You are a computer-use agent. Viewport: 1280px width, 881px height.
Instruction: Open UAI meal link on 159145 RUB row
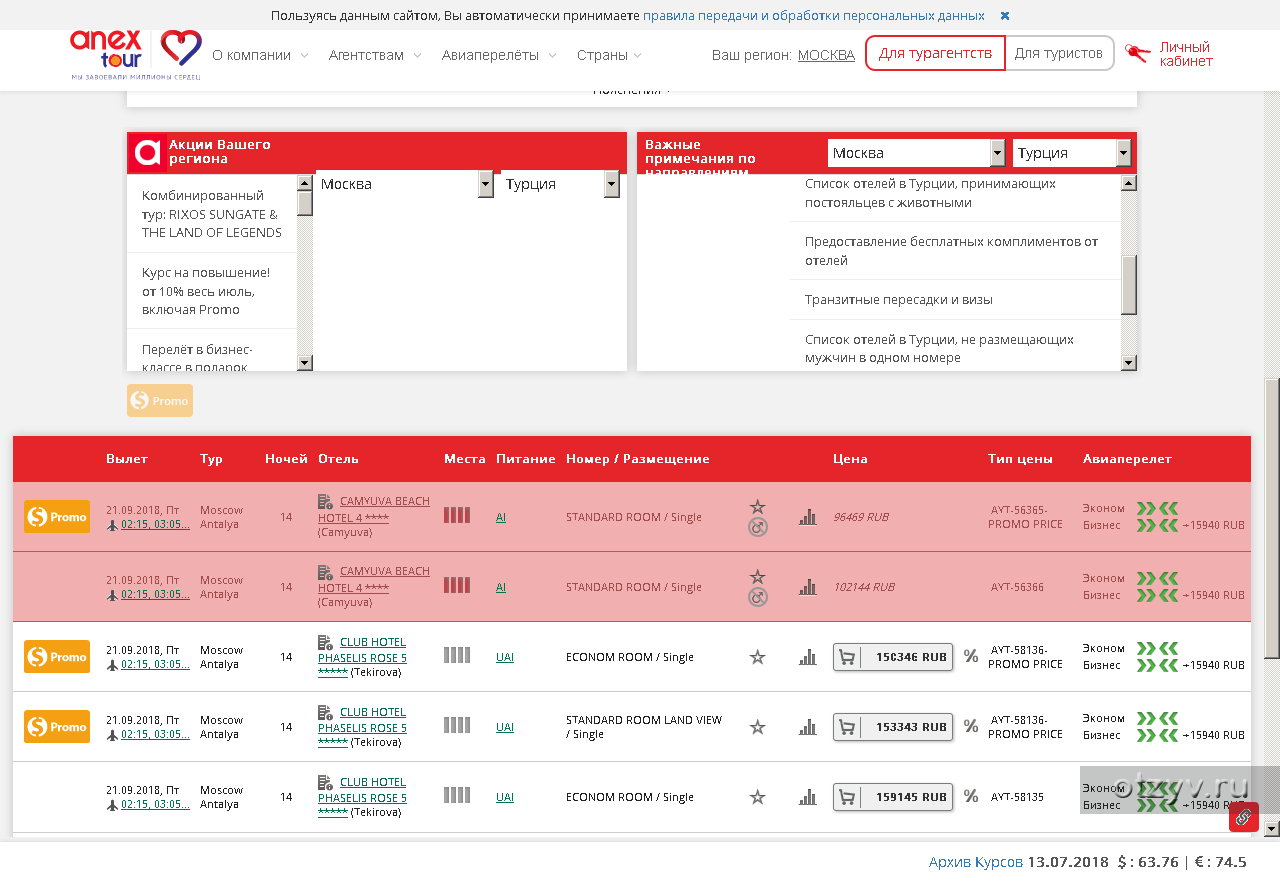click(505, 797)
